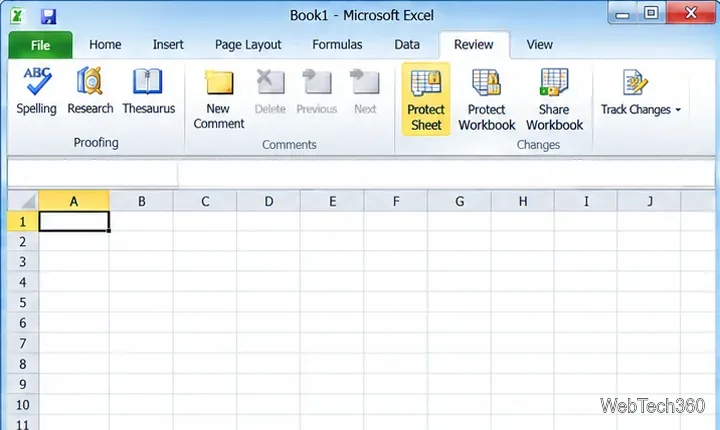Select row 1 header
The height and width of the screenshot is (430, 720).
click(23, 222)
